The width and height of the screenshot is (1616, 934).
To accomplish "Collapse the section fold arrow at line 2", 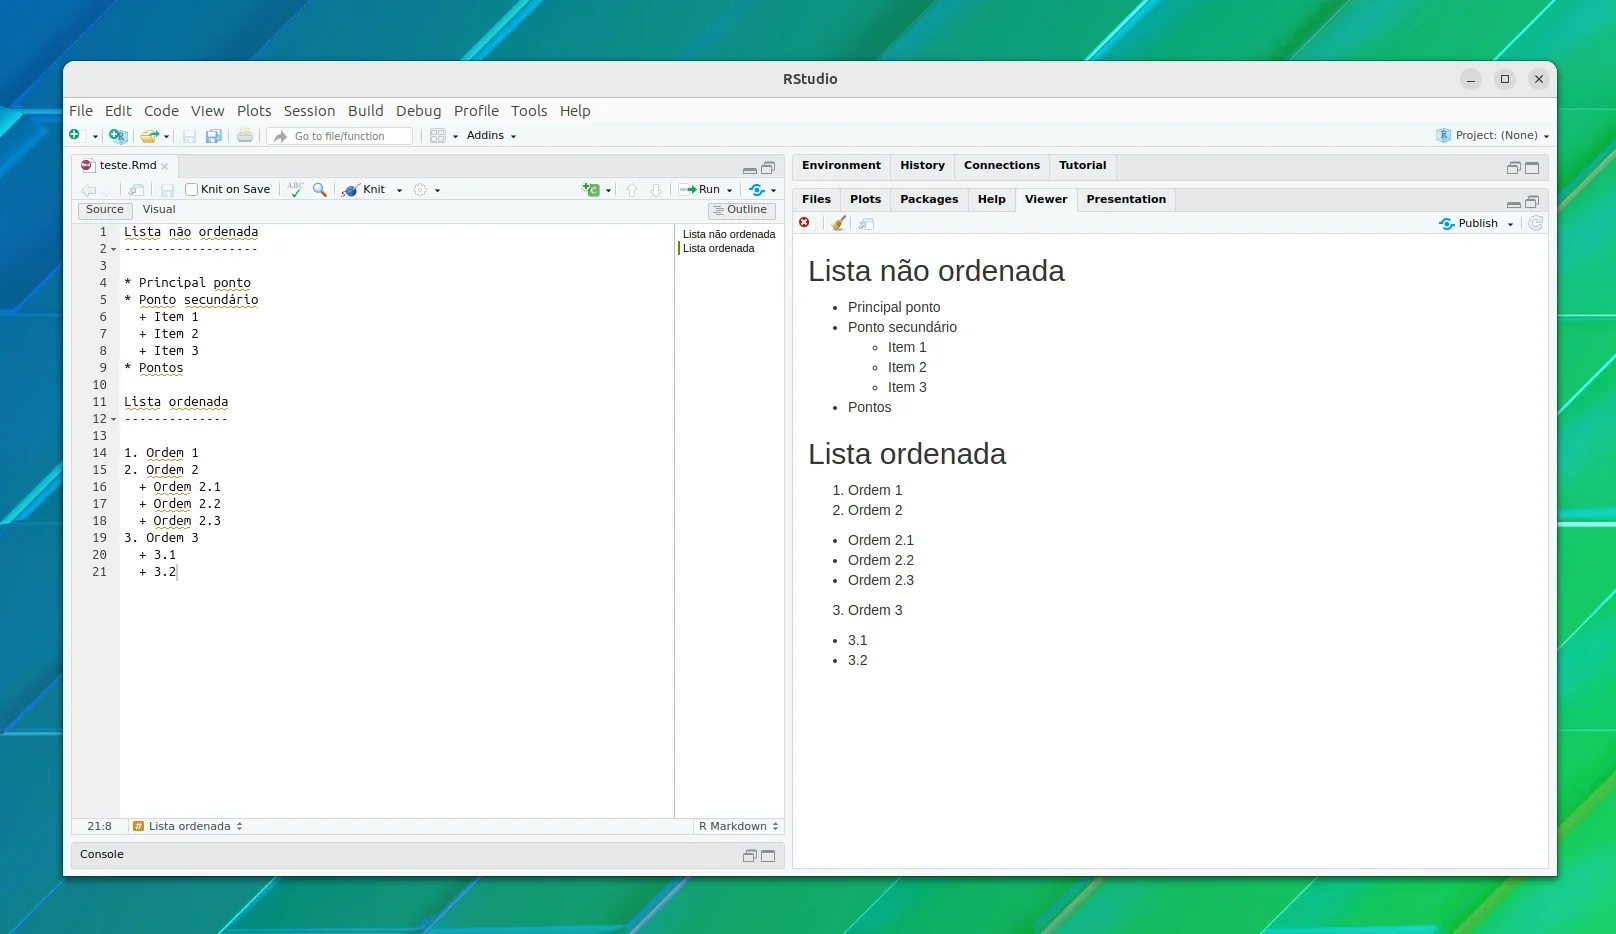I will [113, 249].
